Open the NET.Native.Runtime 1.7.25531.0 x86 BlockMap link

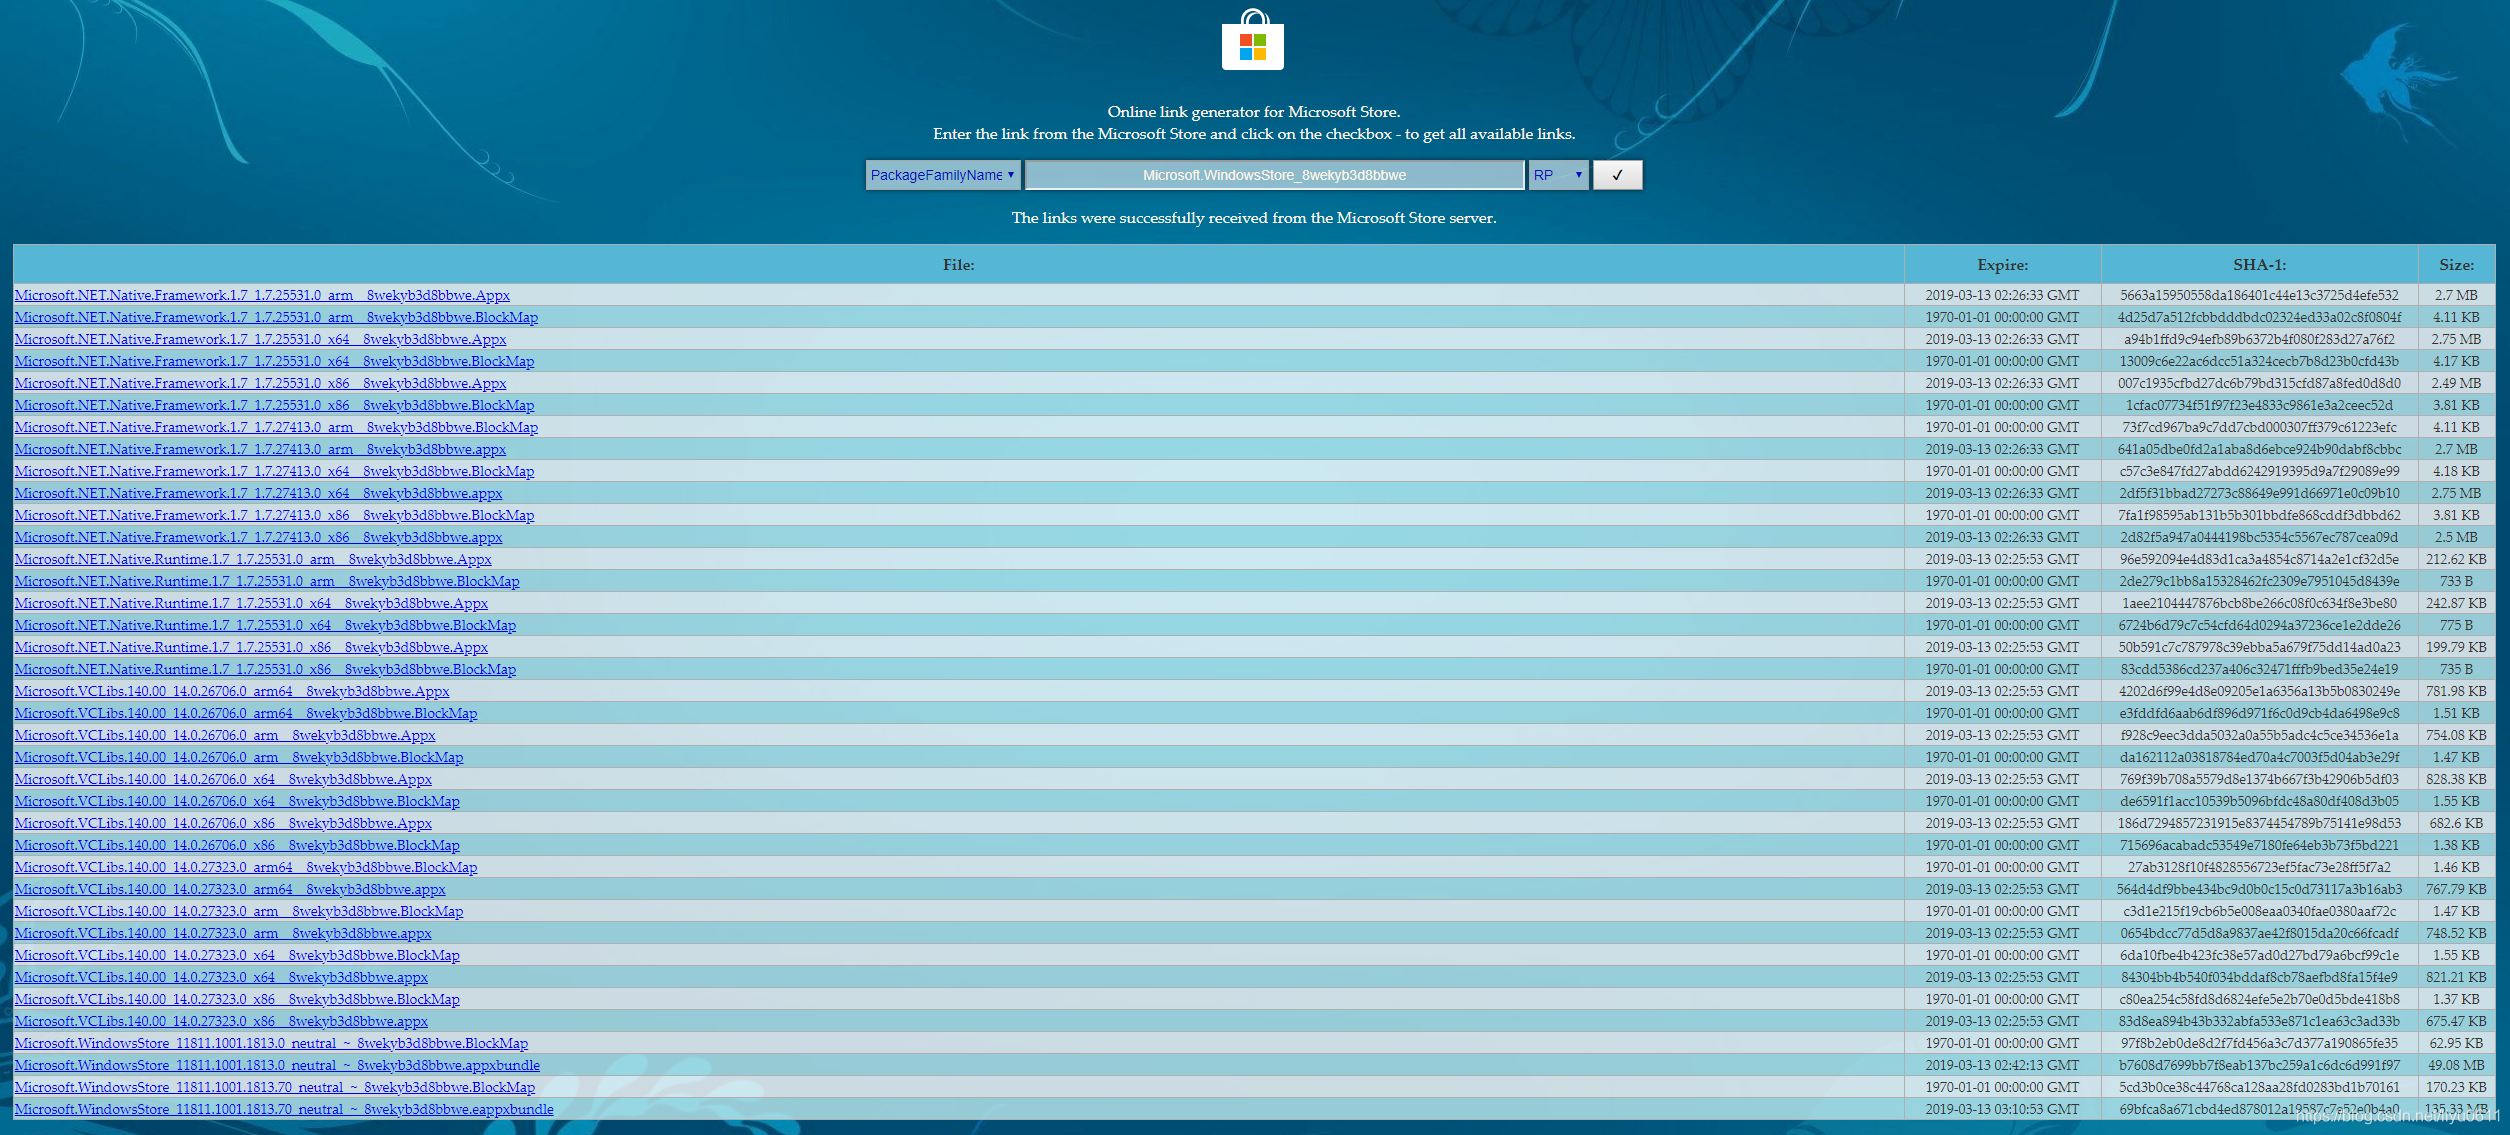[x=265, y=669]
